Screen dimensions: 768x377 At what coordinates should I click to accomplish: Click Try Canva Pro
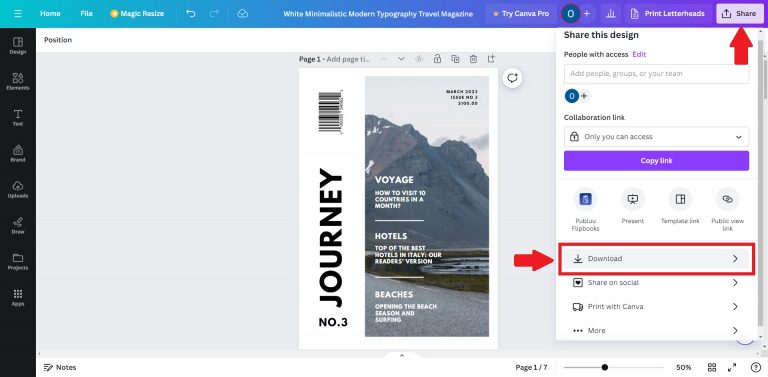[521, 14]
